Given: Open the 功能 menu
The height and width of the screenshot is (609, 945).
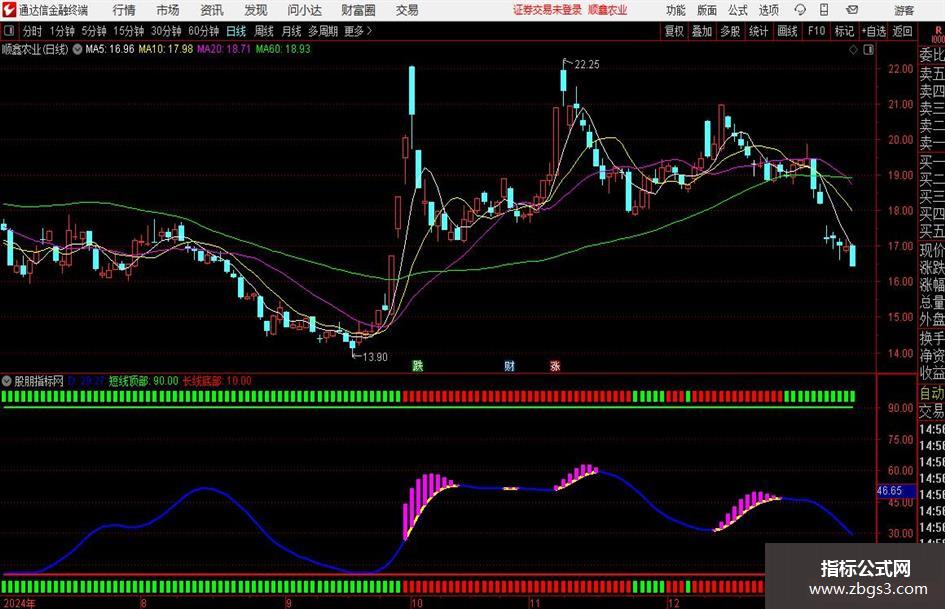Looking at the screenshot, I should coord(676,10).
